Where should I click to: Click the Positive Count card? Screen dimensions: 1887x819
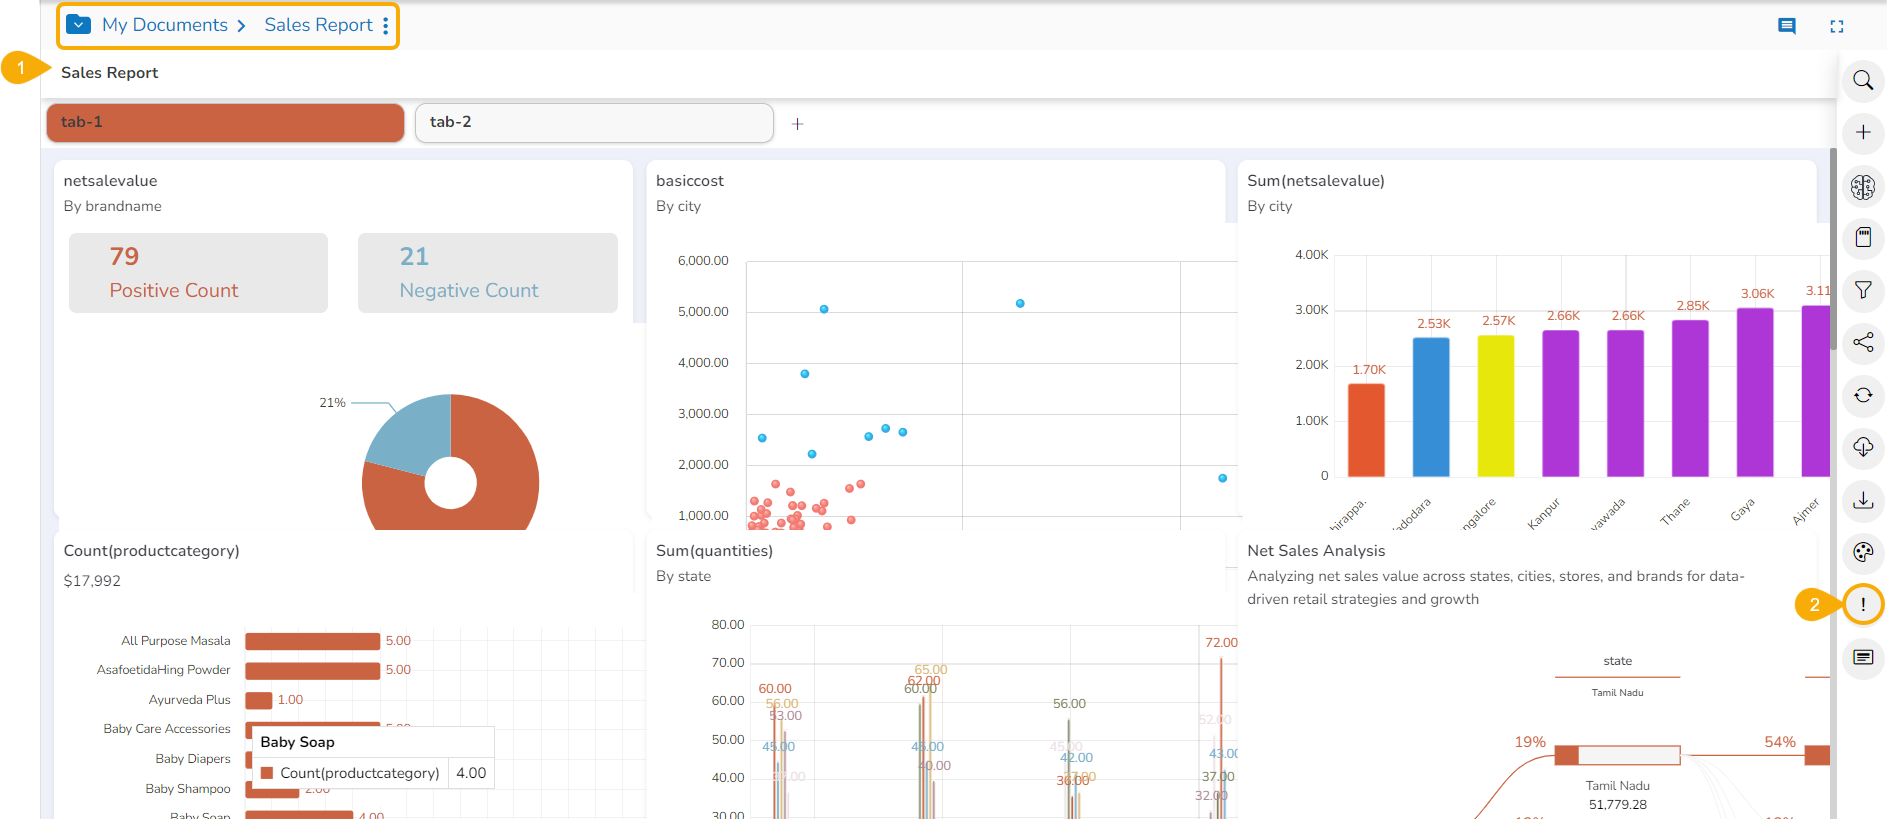(x=198, y=273)
